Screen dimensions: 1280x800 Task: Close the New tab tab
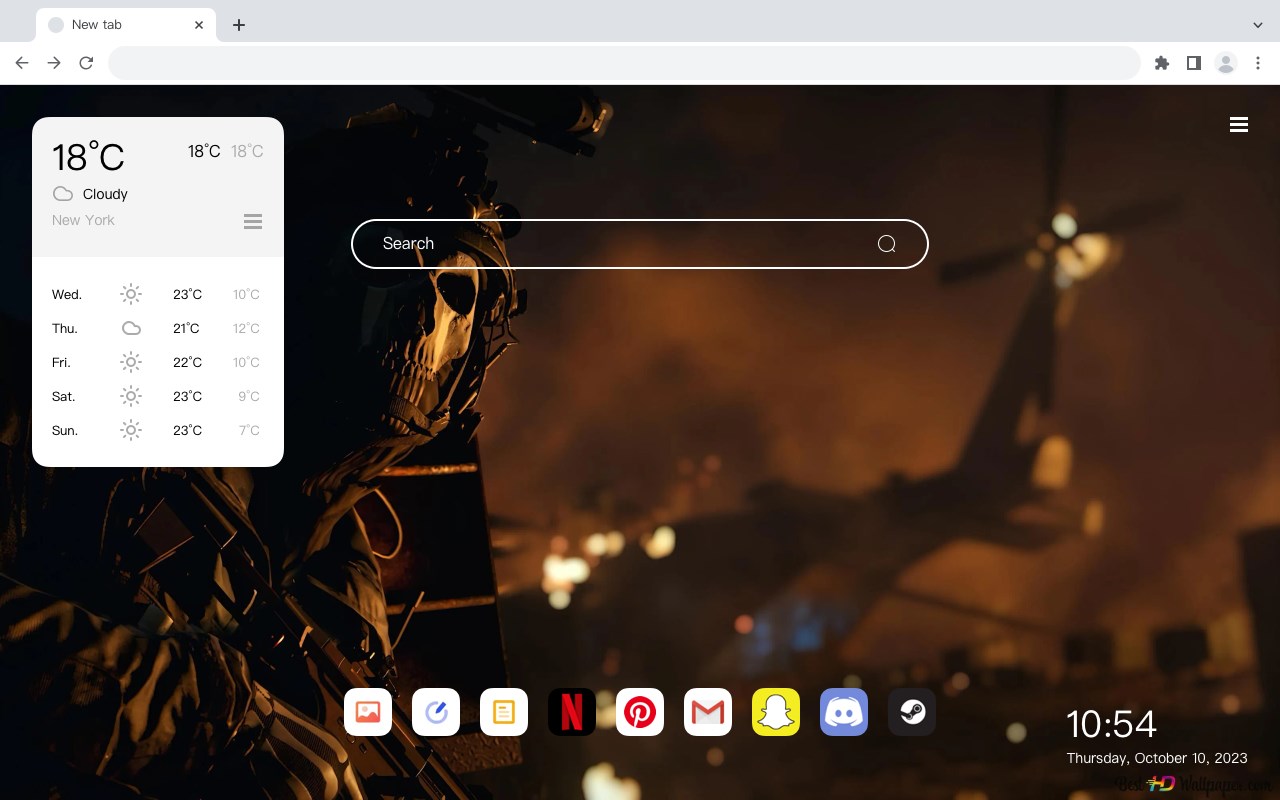coord(199,25)
